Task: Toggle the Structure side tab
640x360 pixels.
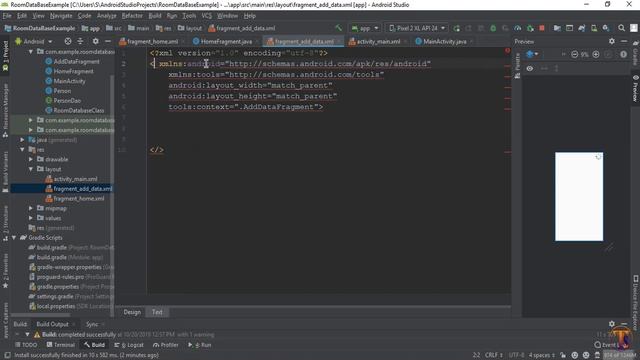Action: (x=5, y=223)
